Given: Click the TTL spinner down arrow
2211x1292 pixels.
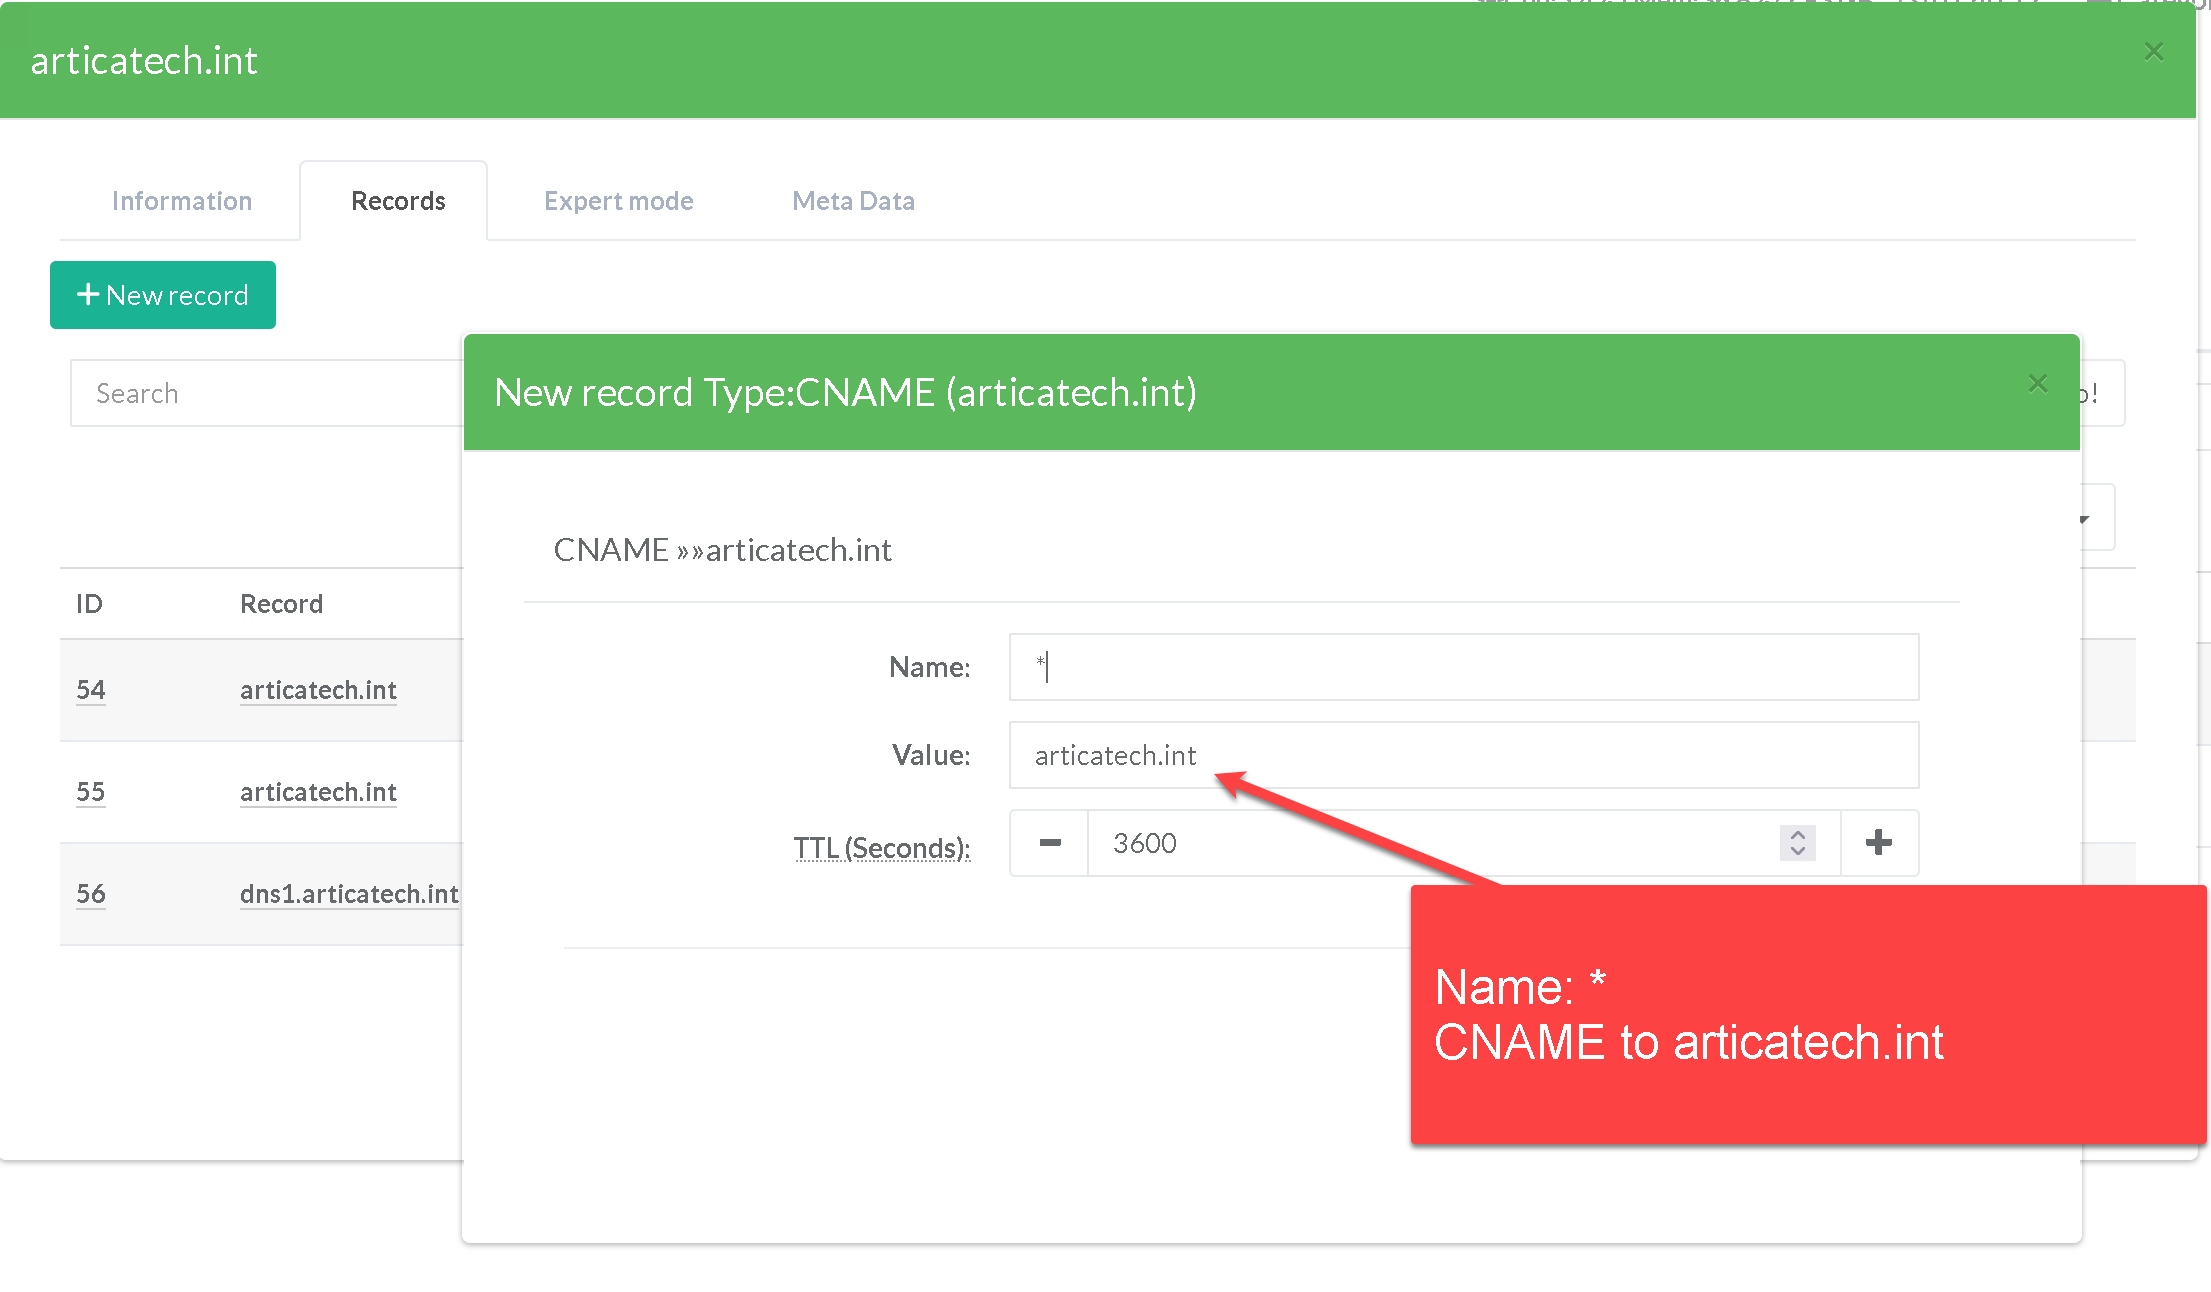Looking at the screenshot, I should coord(1797,852).
